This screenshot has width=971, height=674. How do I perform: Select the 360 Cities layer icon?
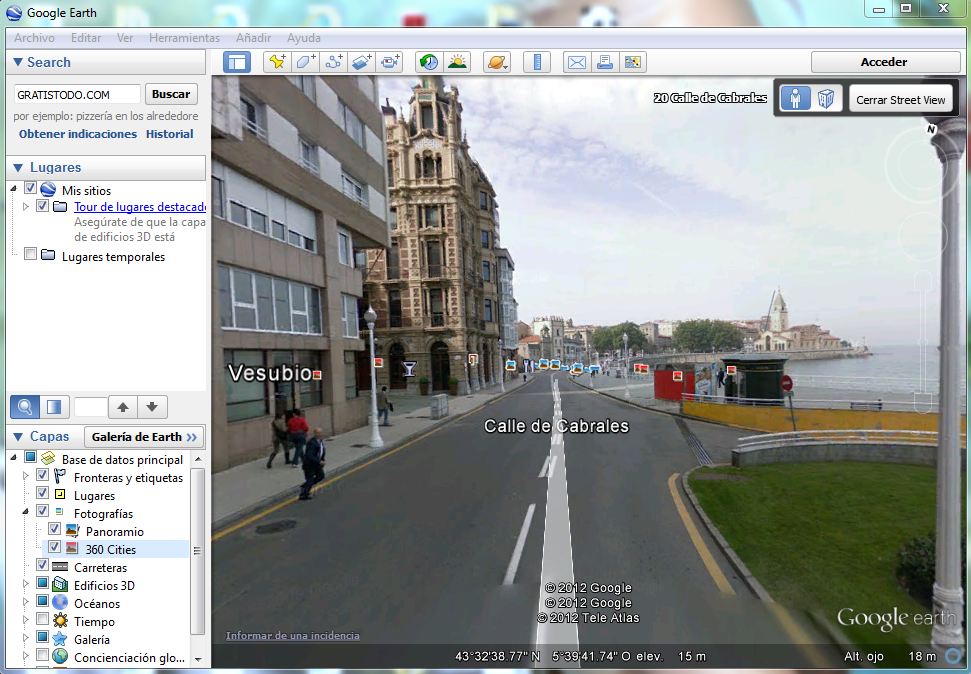point(72,549)
